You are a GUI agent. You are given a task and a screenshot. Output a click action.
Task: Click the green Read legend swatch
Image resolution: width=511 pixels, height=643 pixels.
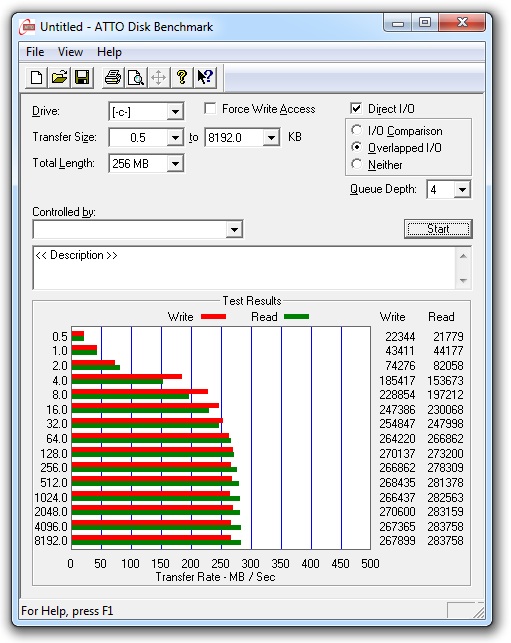(x=297, y=317)
